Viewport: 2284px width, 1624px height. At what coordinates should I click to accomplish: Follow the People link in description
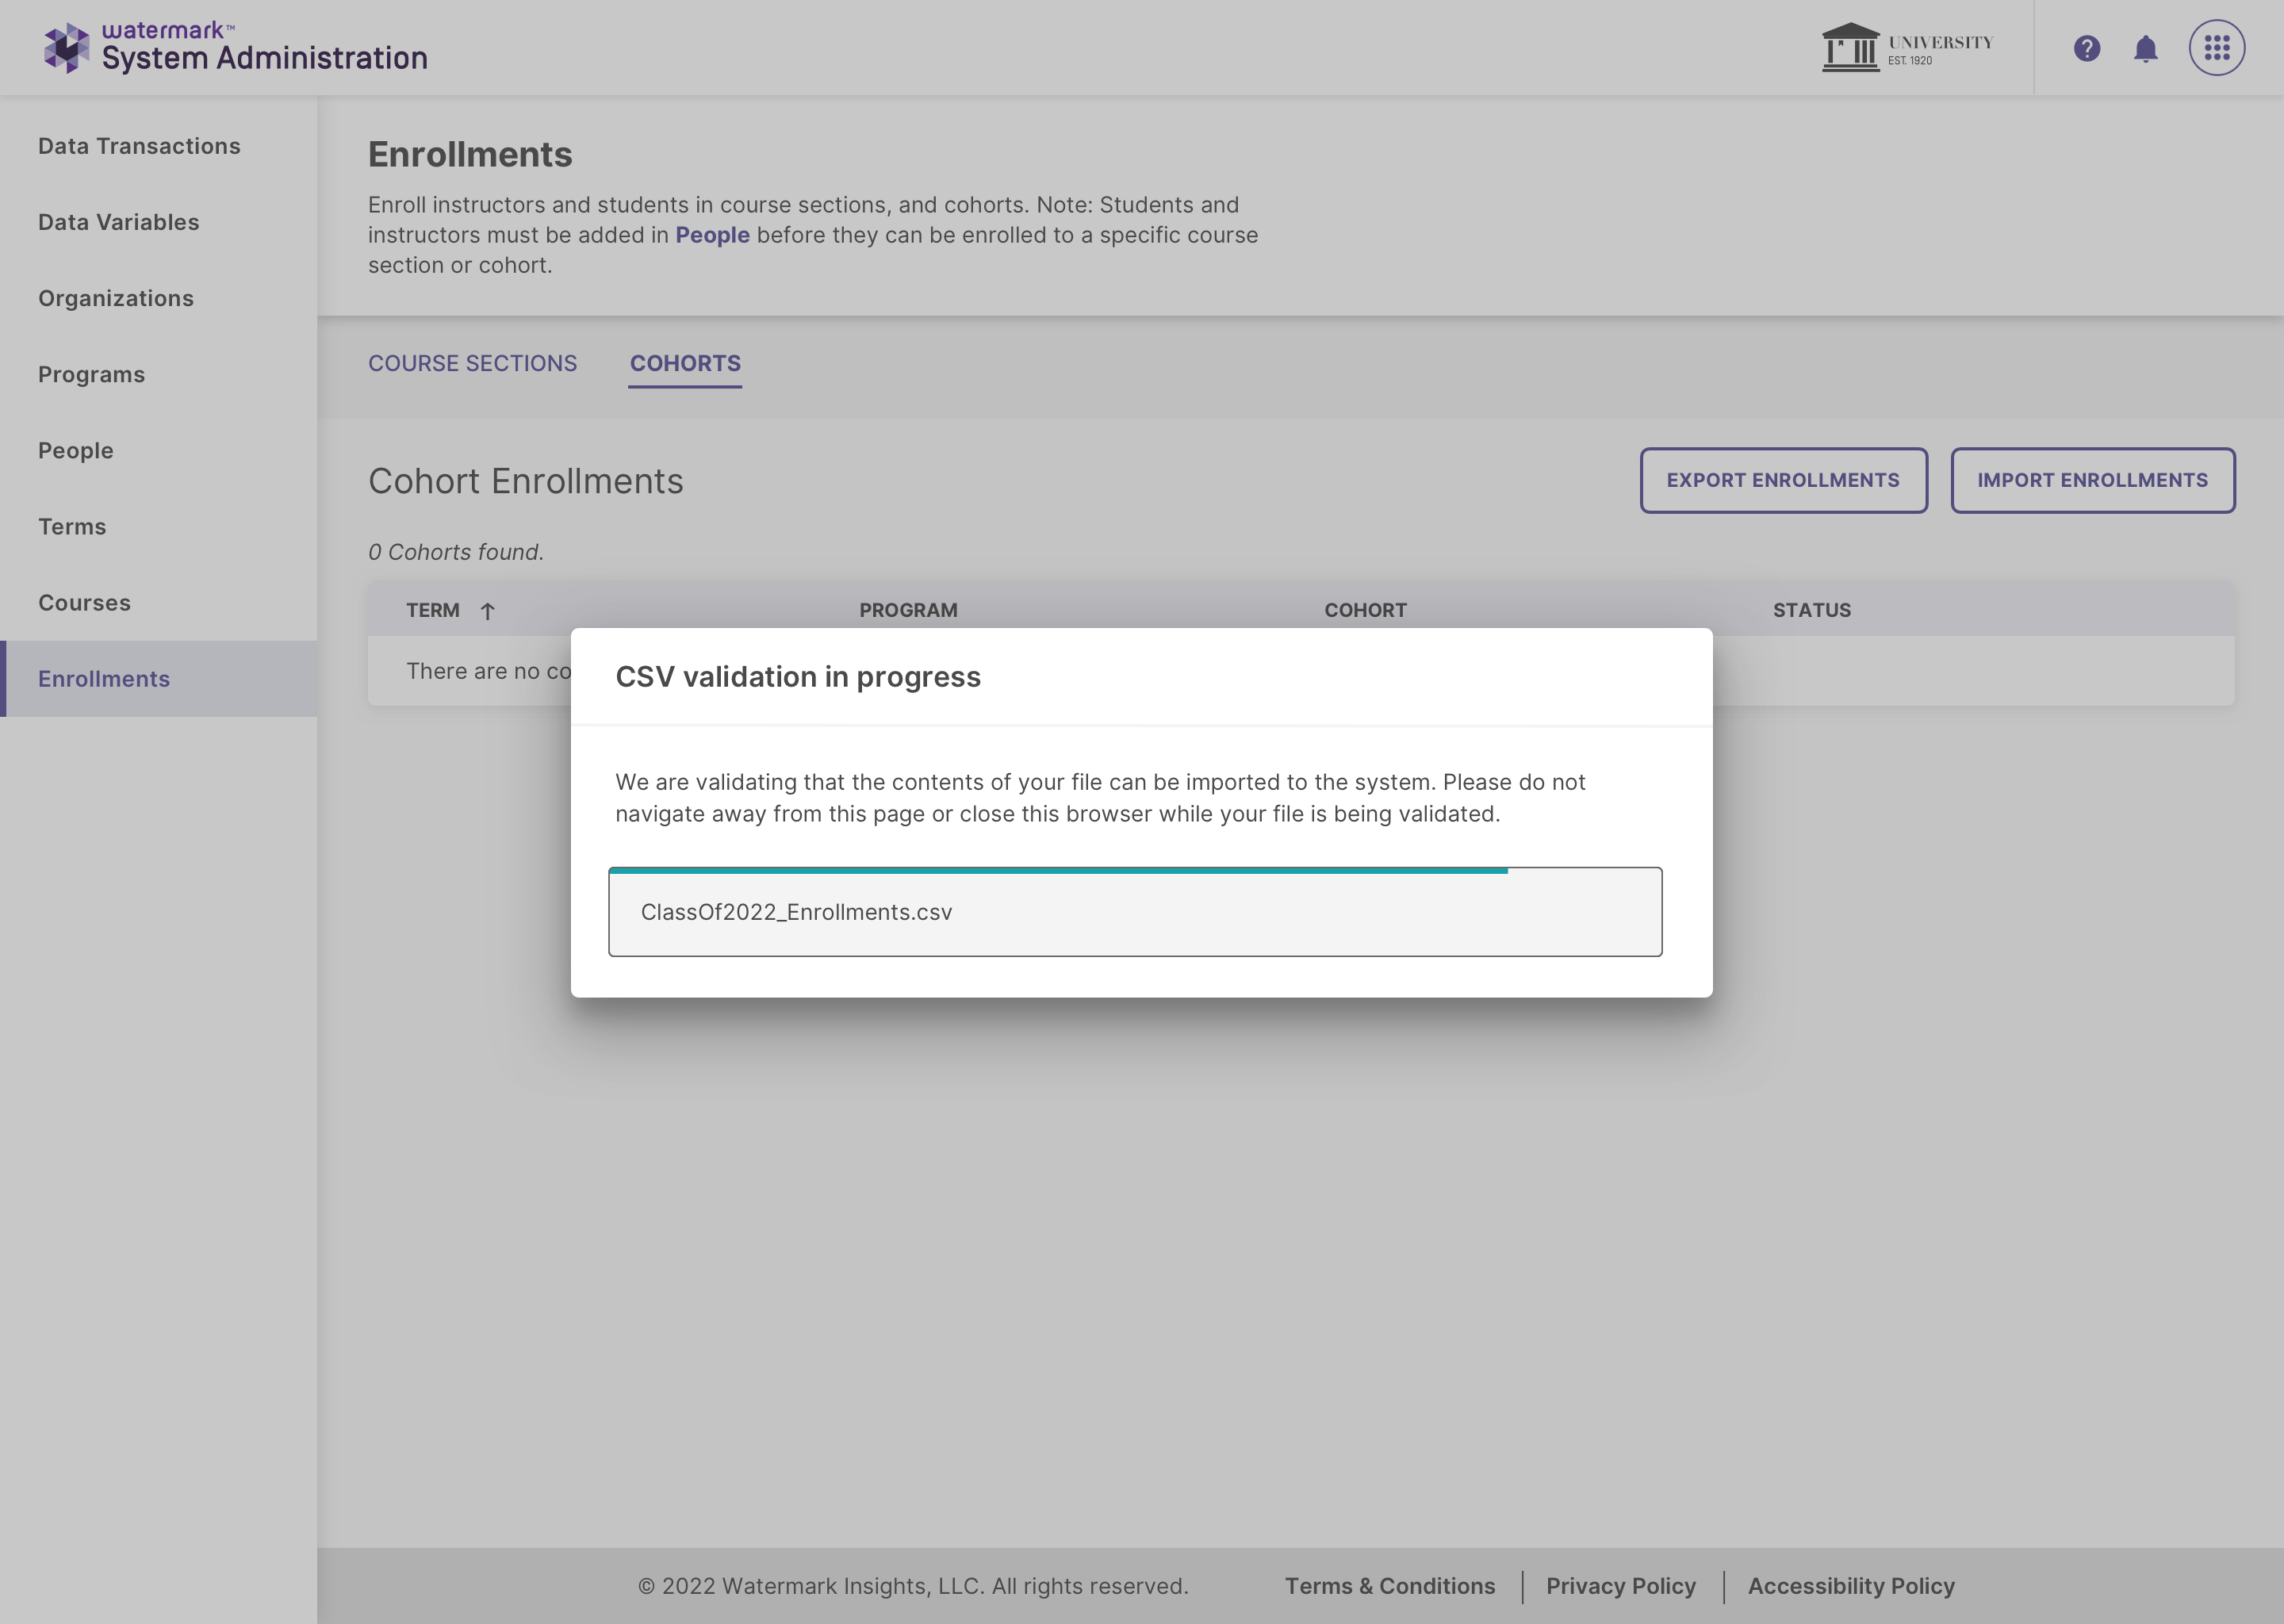coord(712,235)
